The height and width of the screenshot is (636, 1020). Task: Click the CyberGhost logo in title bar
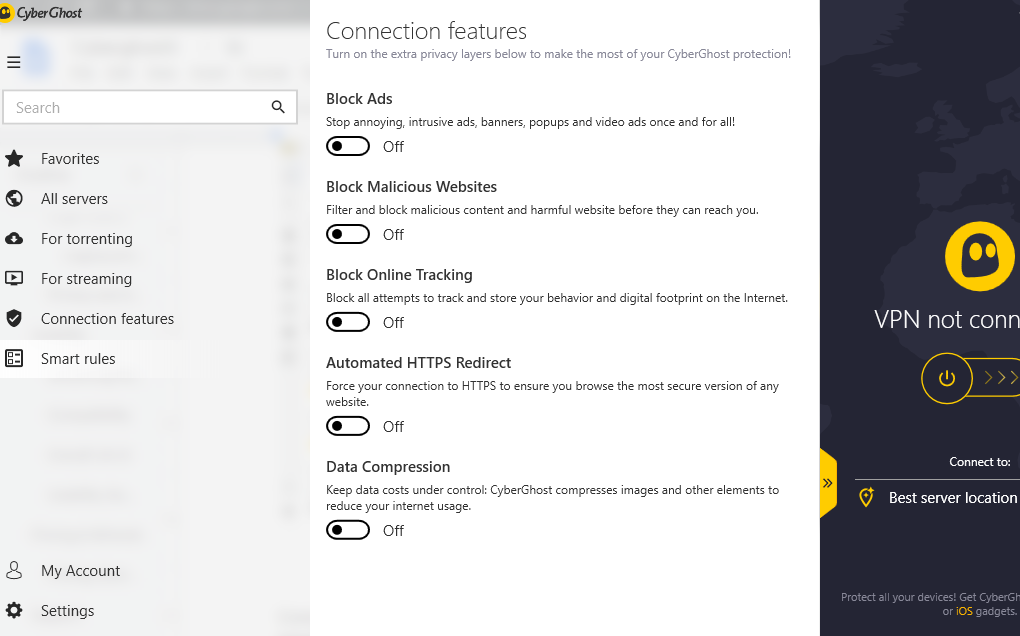(42, 12)
